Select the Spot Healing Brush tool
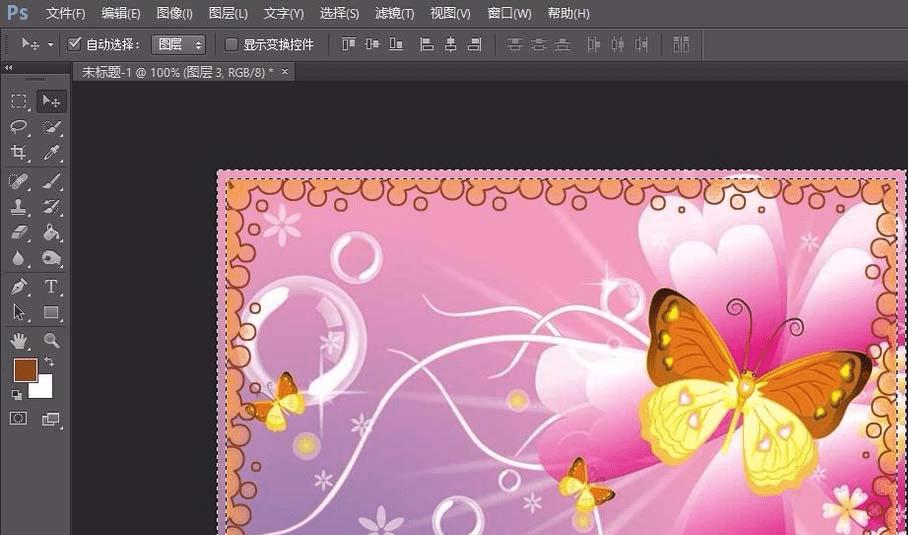Viewport: 908px width, 535px height. 19,181
